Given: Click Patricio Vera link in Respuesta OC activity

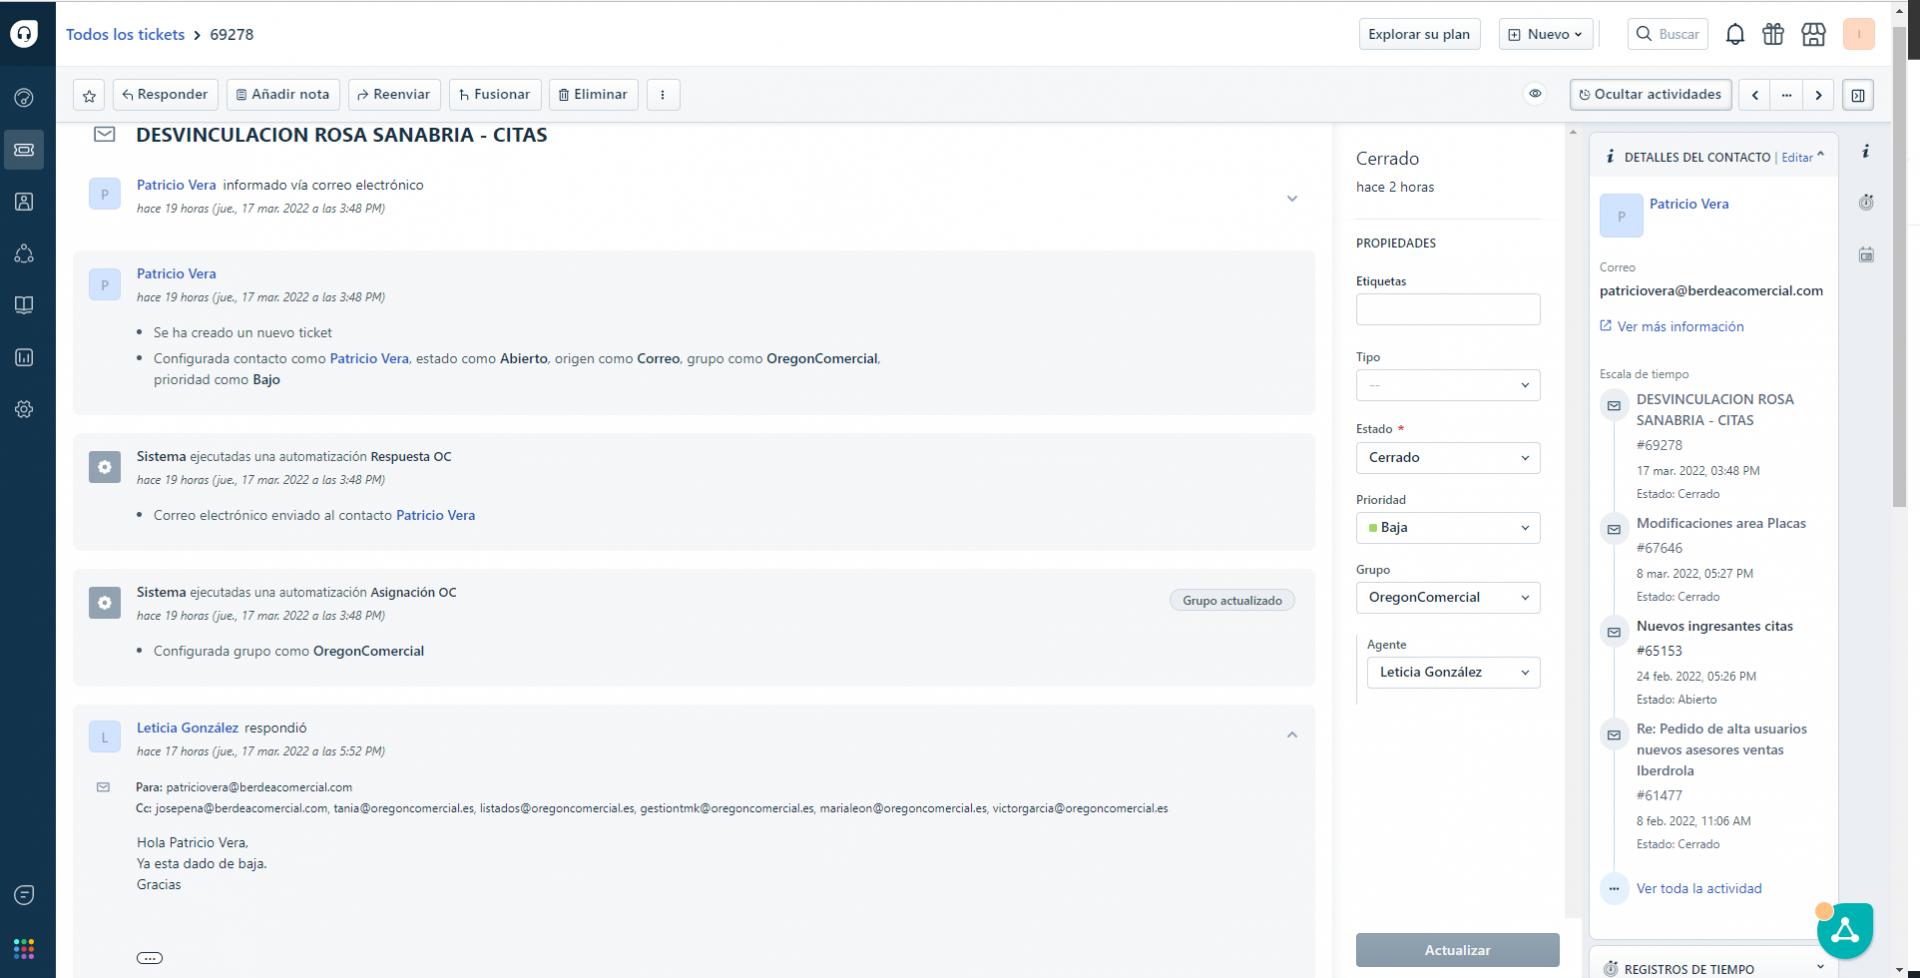Looking at the screenshot, I should pyautogui.click(x=435, y=515).
